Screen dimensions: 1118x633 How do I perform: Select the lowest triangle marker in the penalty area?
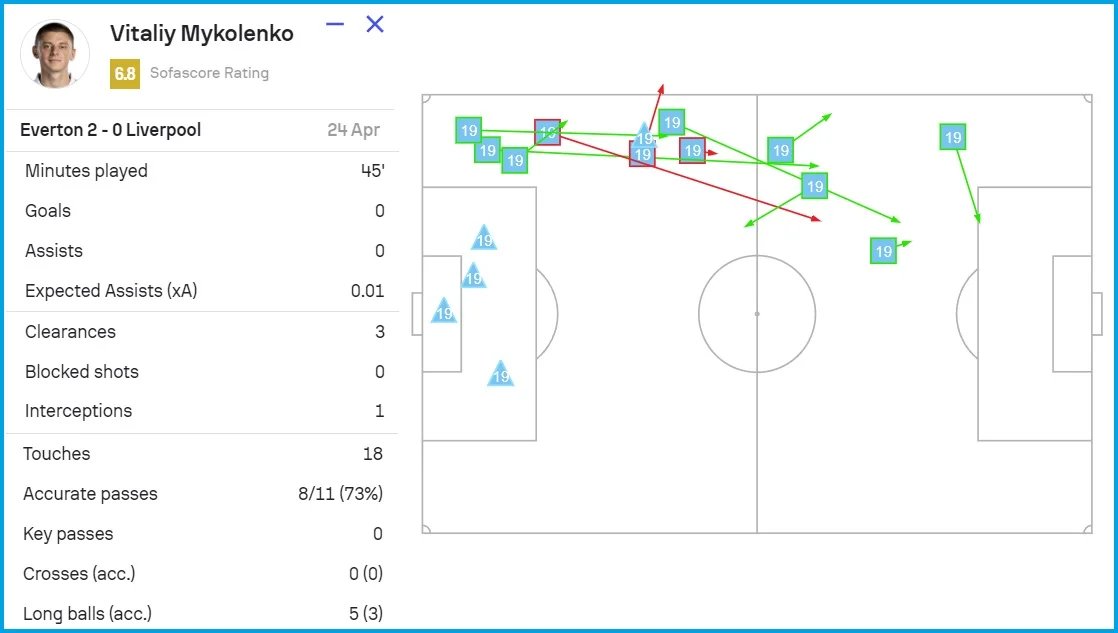click(501, 375)
